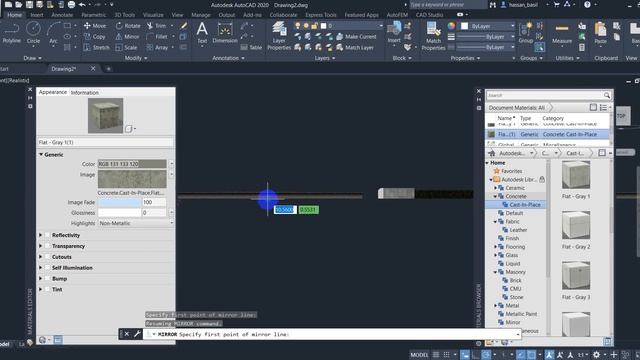The height and width of the screenshot is (360, 640).
Task: Toggle the grid display in status bar
Action: click(x=436, y=355)
